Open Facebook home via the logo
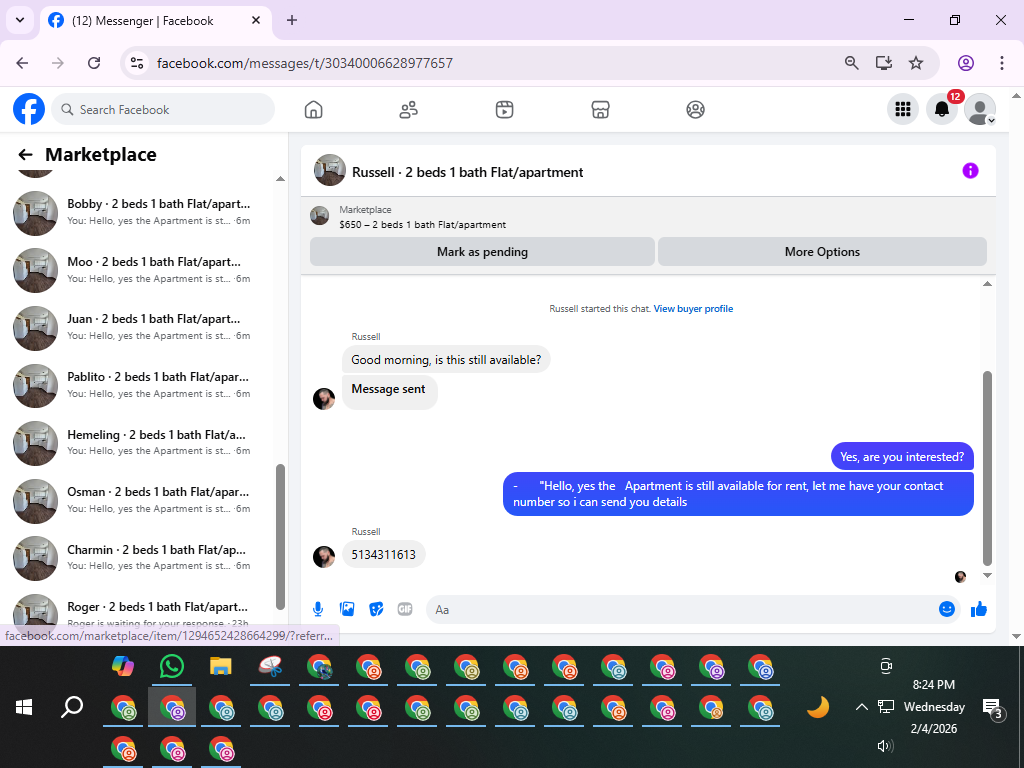The height and width of the screenshot is (768, 1024). tap(29, 109)
